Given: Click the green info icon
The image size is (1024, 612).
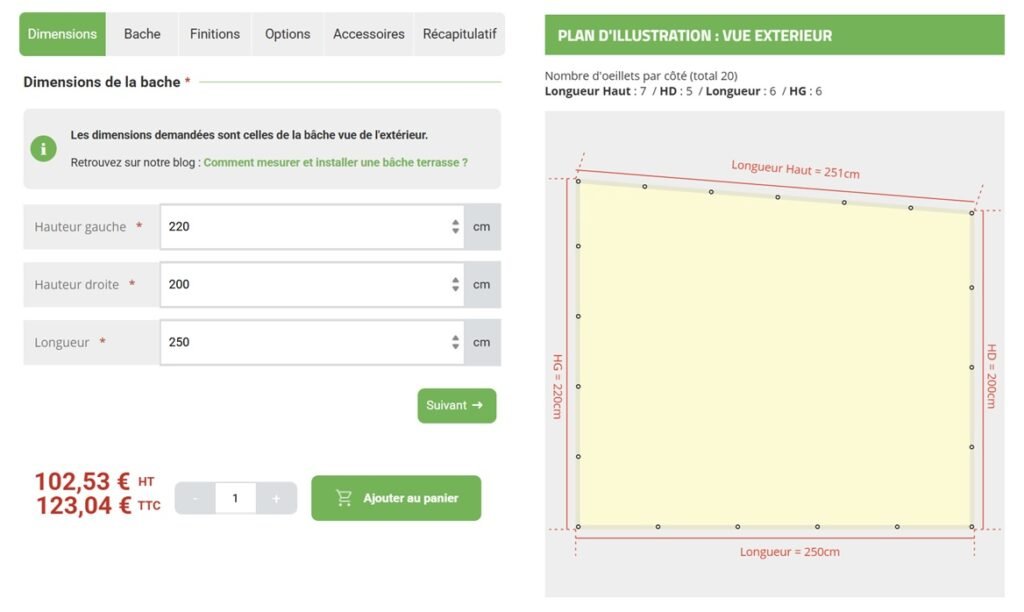Looking at the screenshot, I should 44,149.
